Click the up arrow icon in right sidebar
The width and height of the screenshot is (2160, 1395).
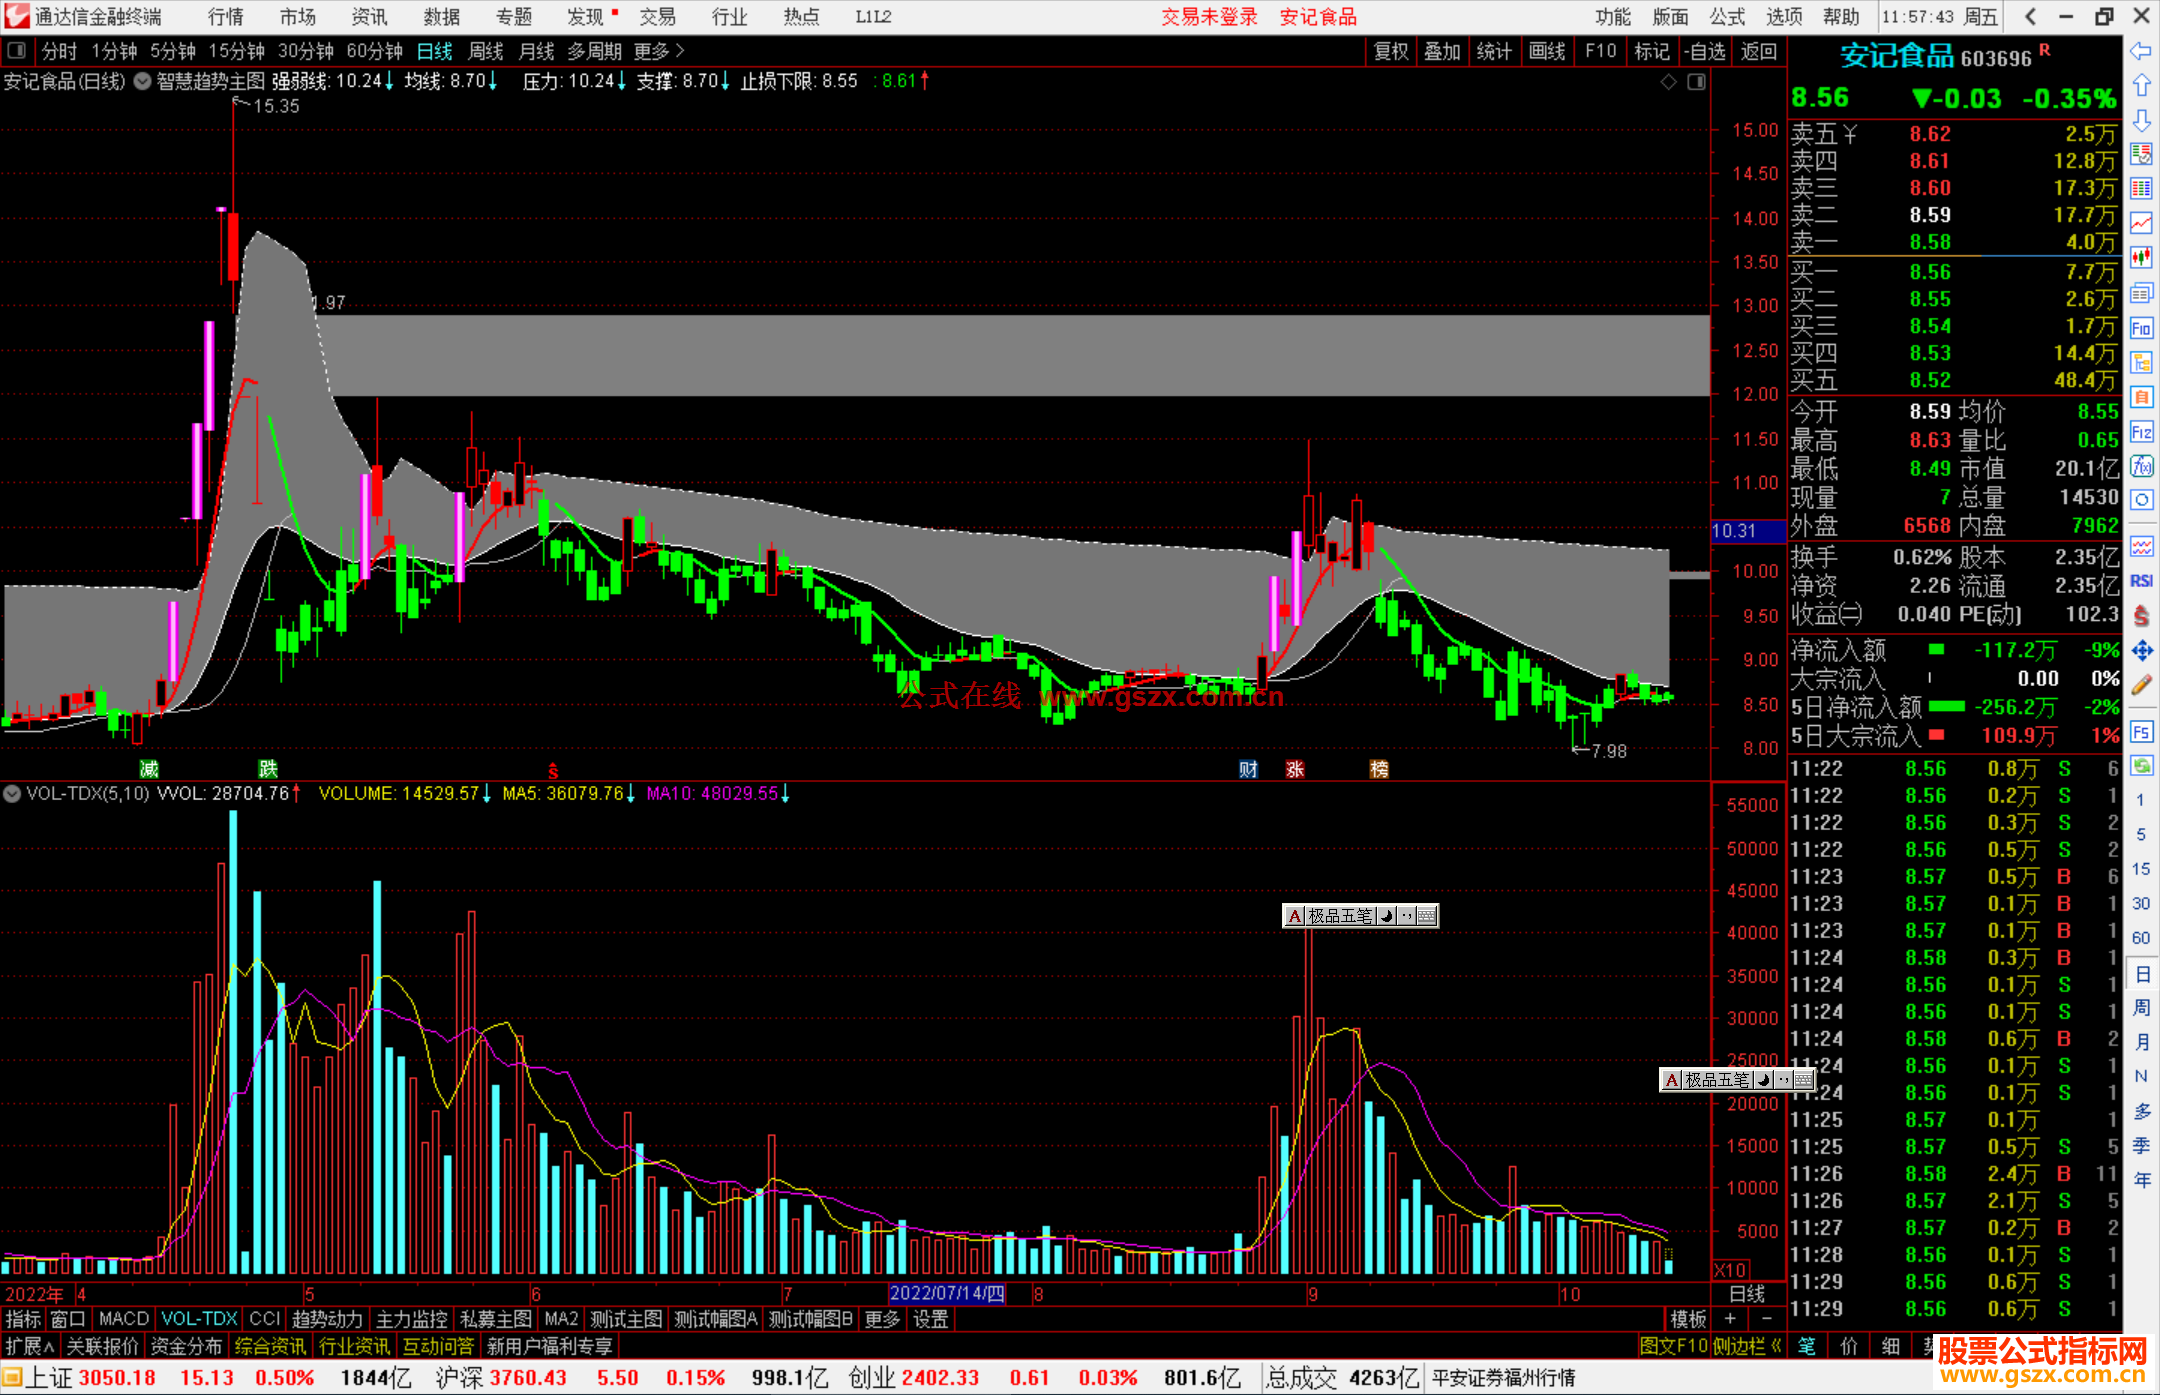pyautogui.click(x=2141, y=86)
